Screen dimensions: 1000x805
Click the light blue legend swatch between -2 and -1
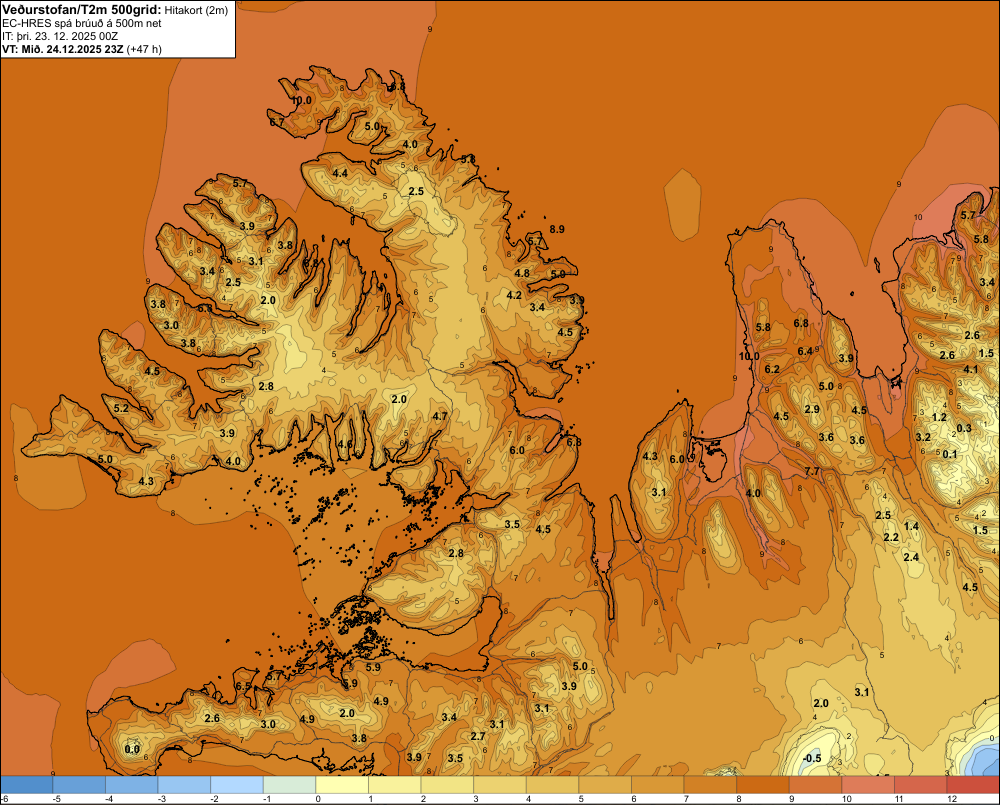237,785
